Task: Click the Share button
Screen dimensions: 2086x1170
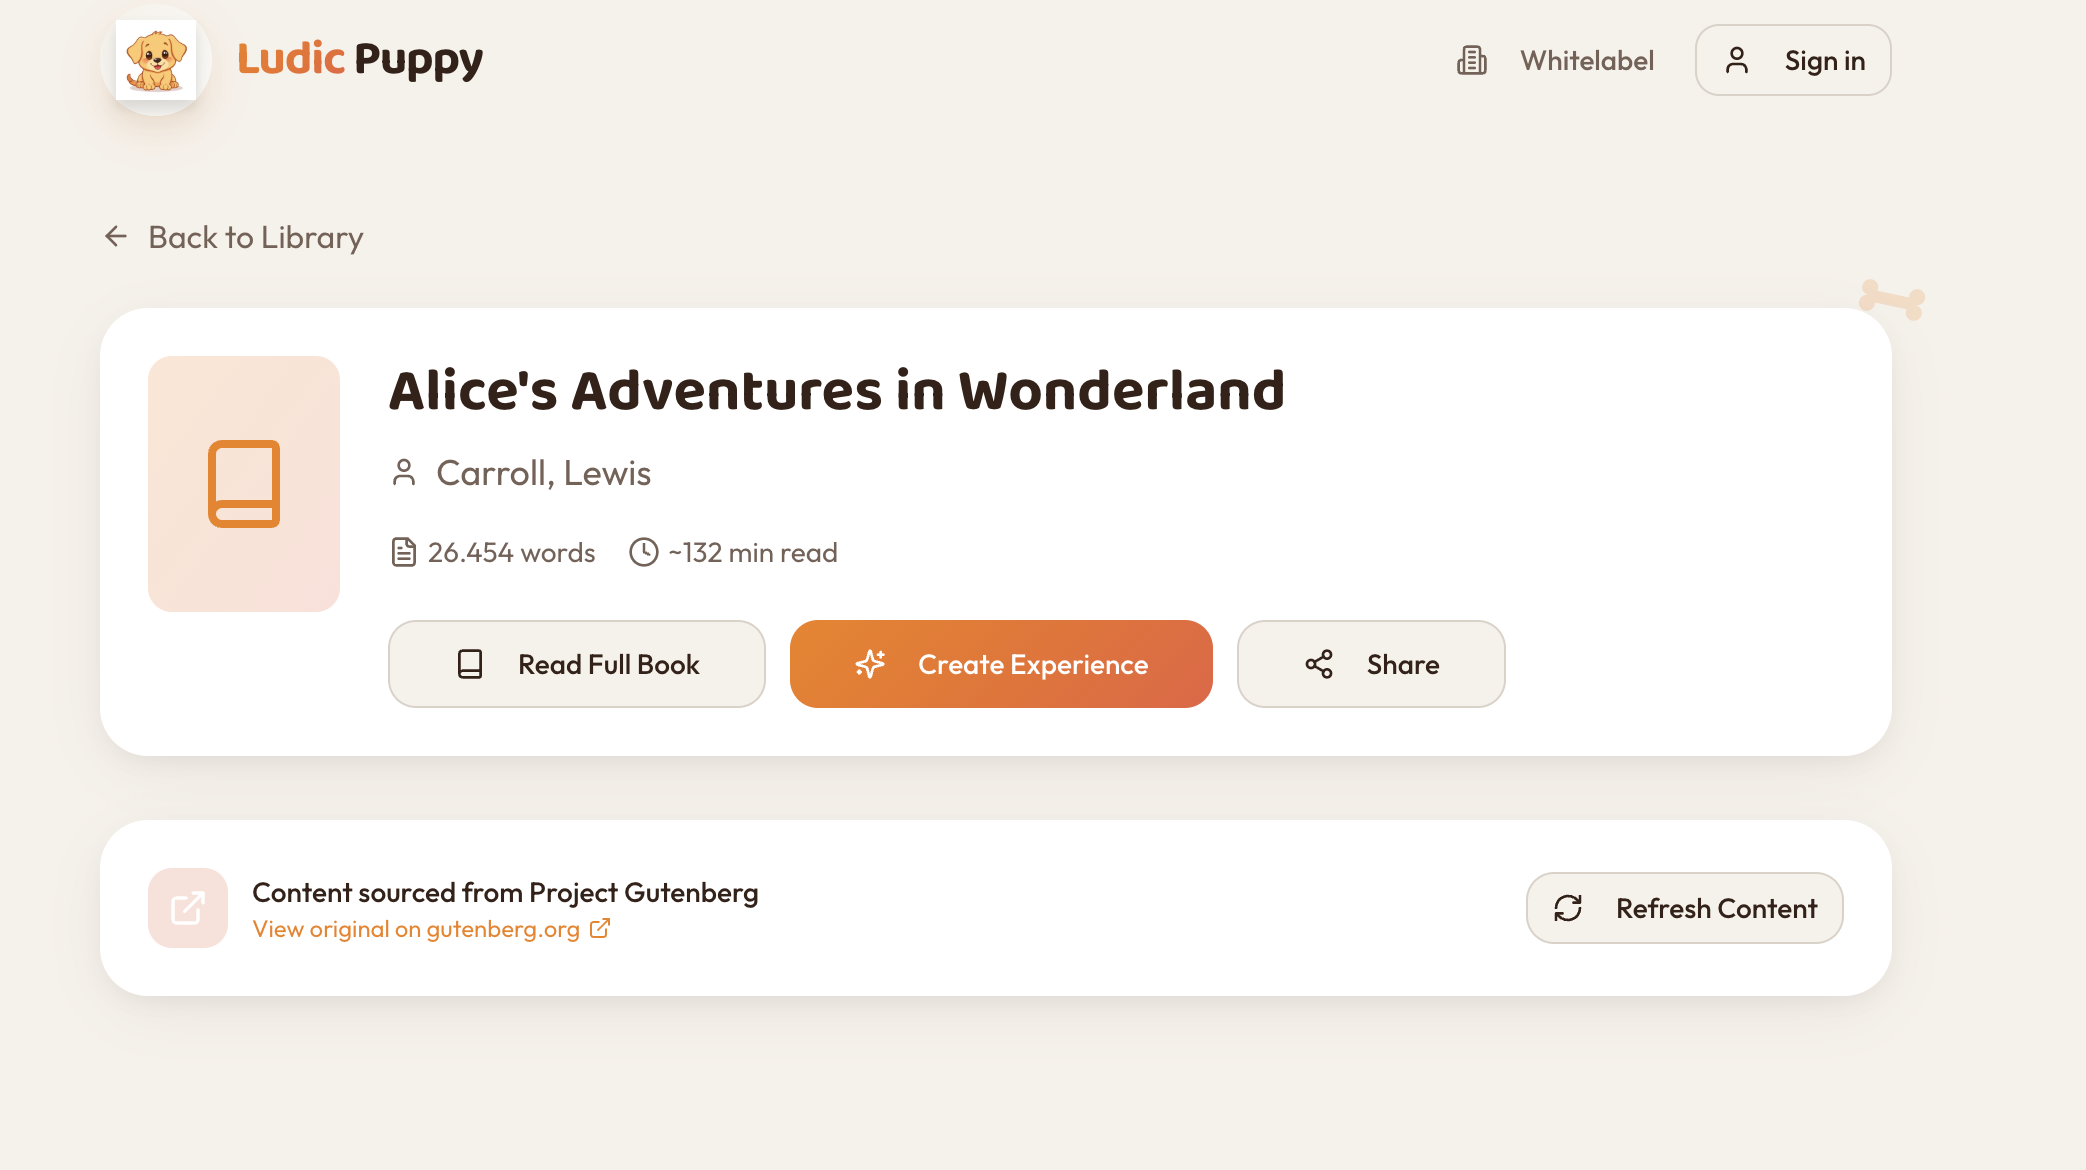Action: point(1371,663)
